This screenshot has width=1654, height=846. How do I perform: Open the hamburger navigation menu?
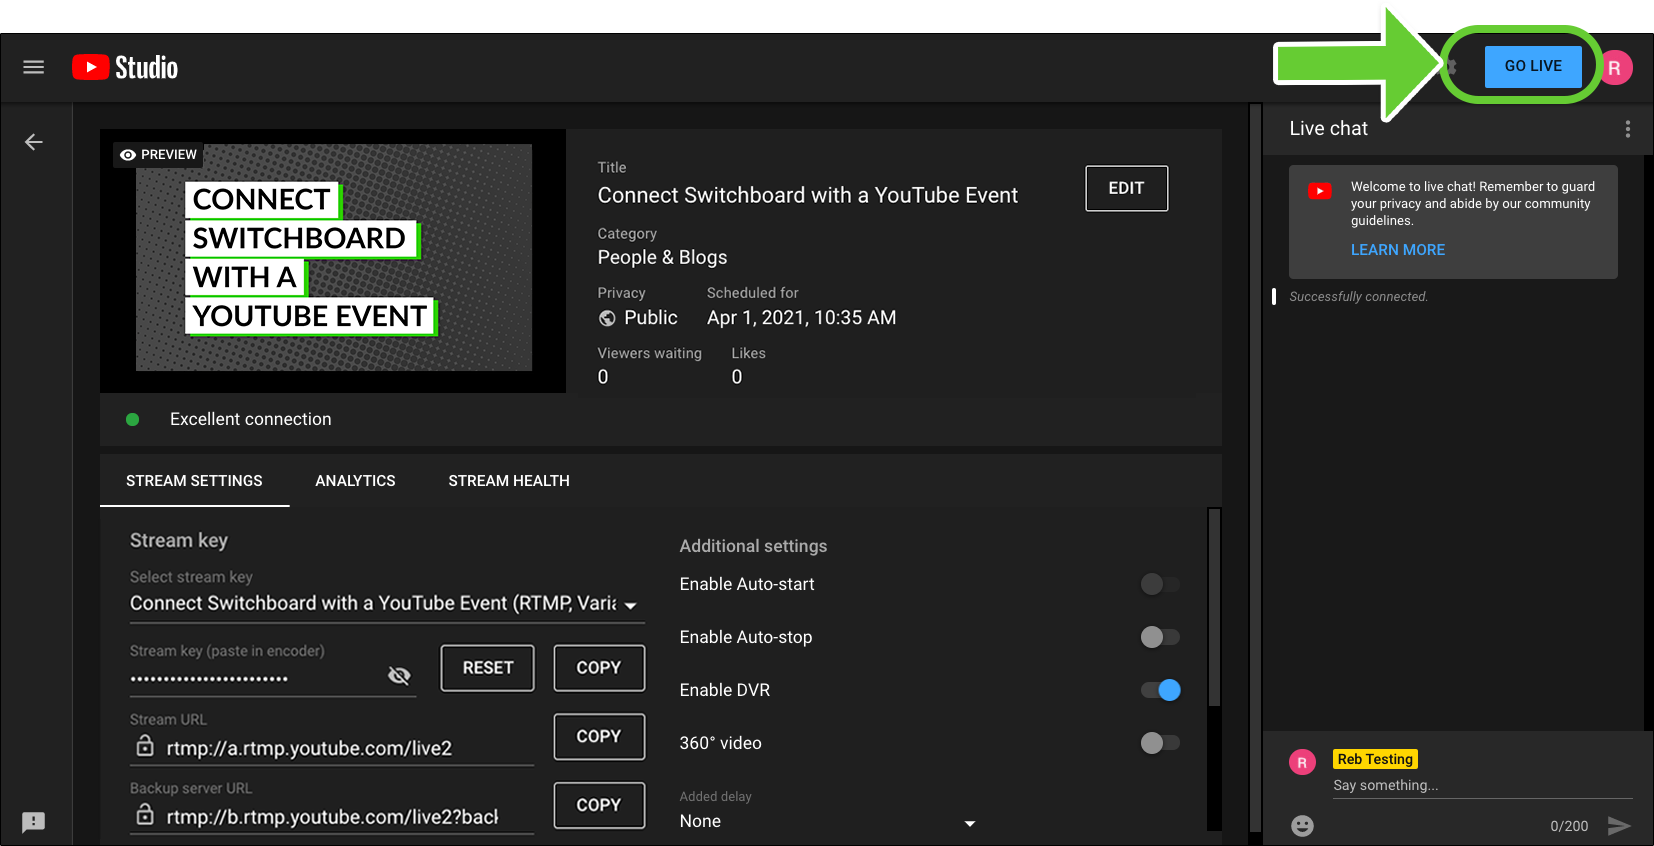coord(34,67)
